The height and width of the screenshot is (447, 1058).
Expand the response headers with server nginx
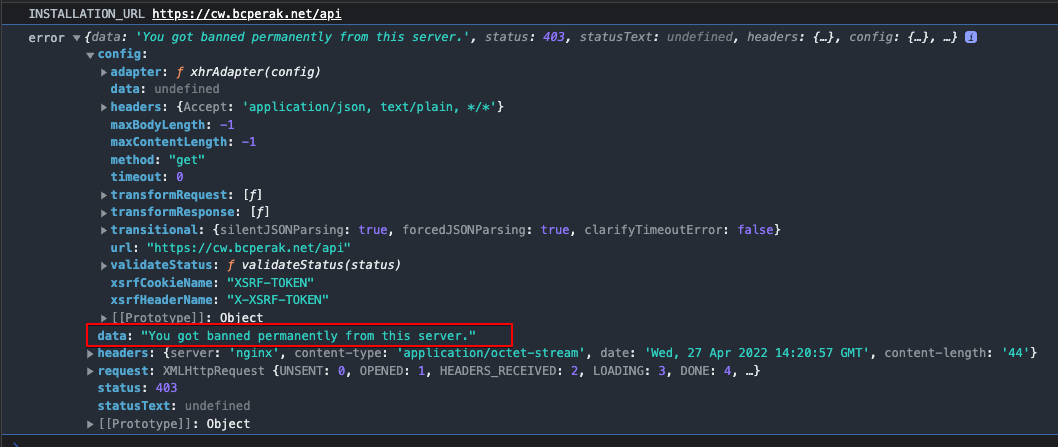pos(90,353)
